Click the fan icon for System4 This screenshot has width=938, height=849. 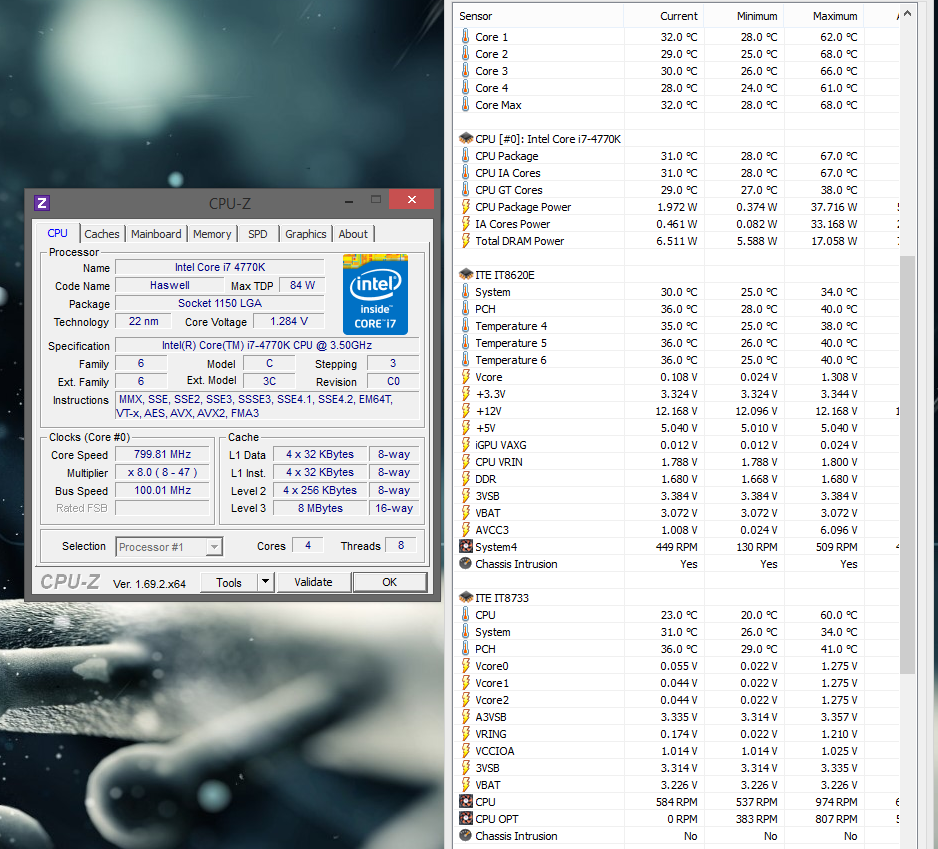point(465,547)
